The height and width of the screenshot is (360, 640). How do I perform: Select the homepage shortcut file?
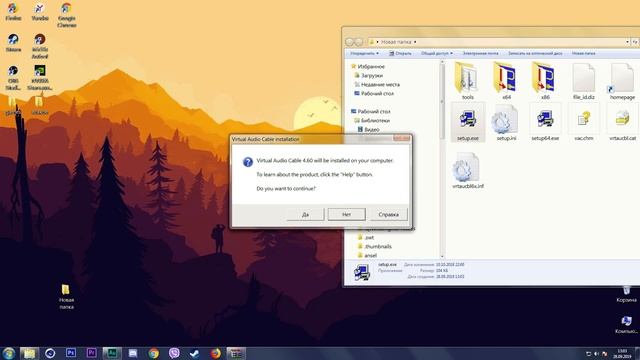tap(622, 81)
